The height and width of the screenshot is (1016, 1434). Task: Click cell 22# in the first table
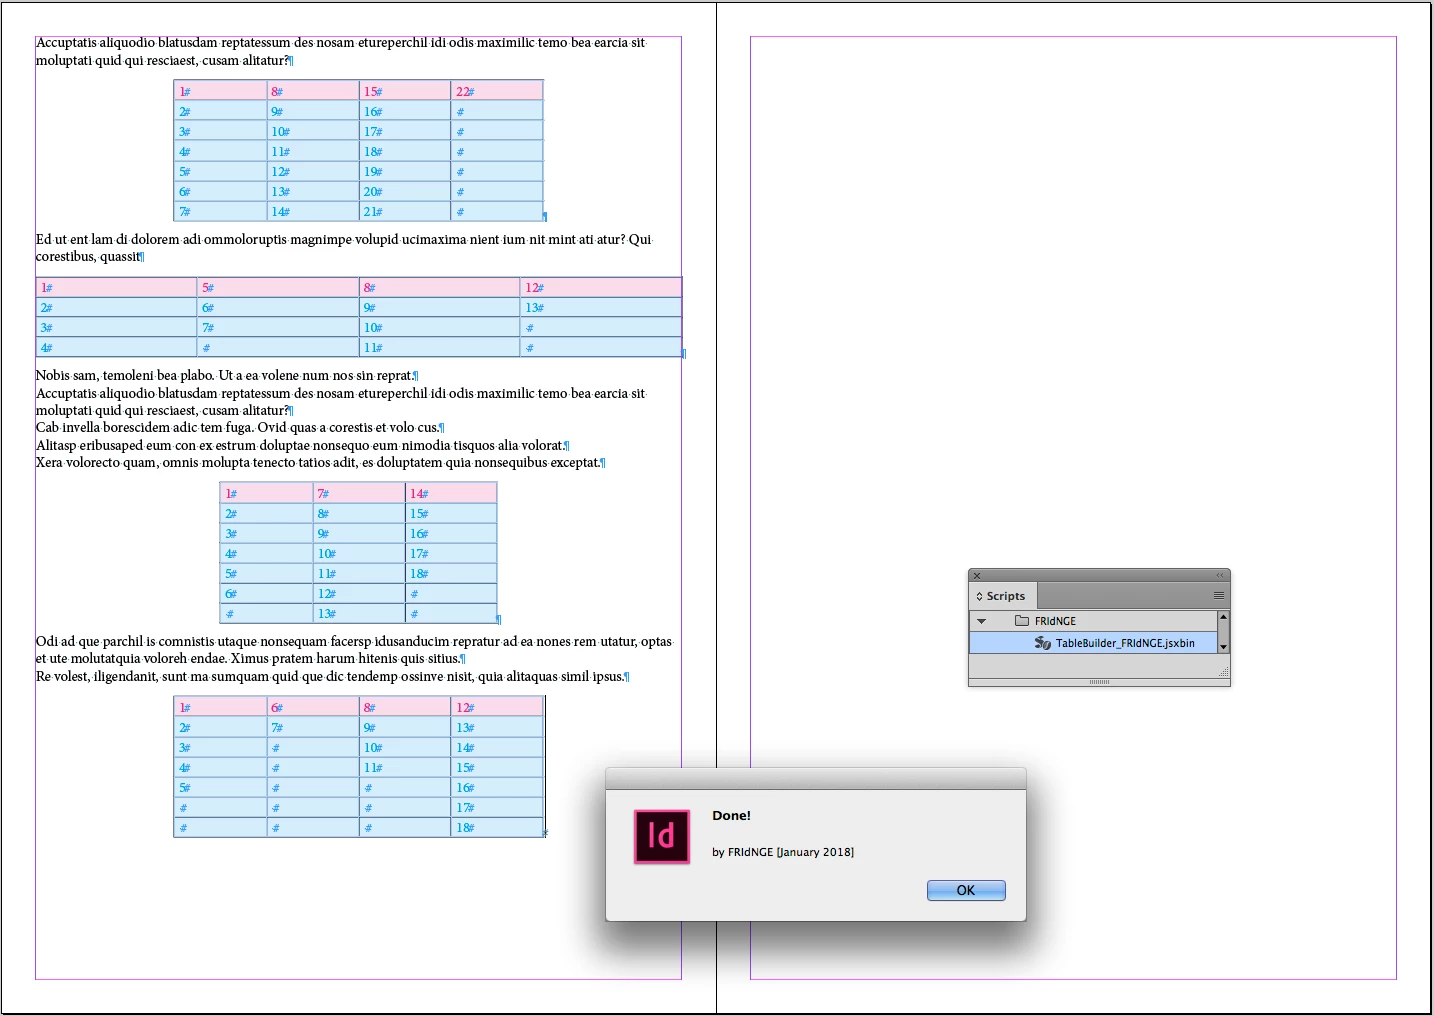tap(497, 91)
